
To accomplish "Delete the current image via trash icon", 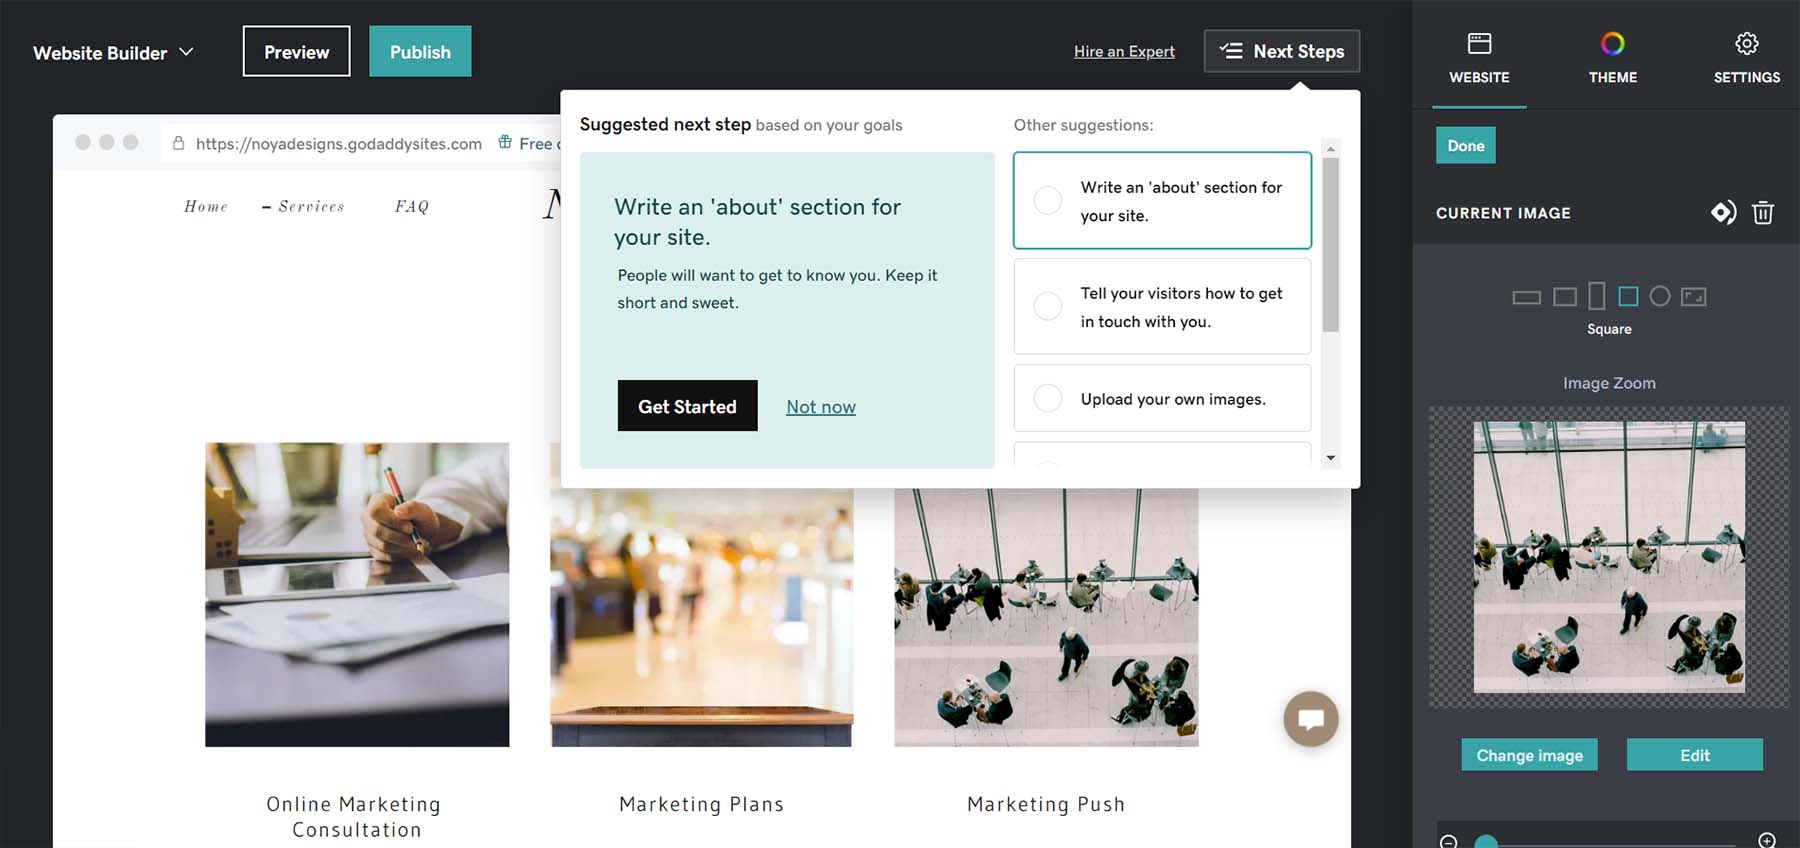I will 1763,212.
